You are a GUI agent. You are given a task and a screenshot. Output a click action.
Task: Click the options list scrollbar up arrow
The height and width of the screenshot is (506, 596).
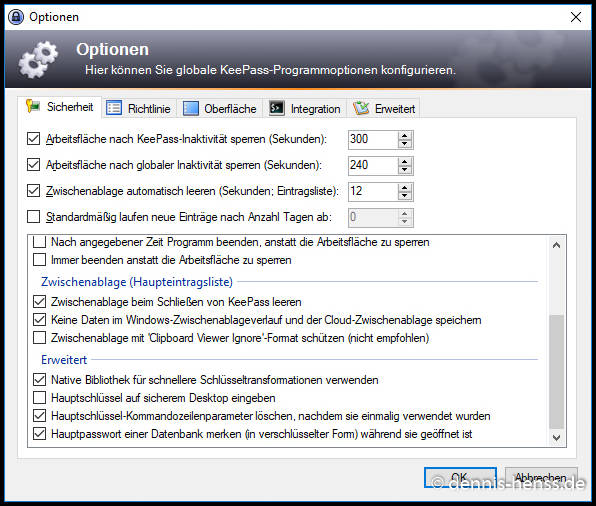click(556, 245)
